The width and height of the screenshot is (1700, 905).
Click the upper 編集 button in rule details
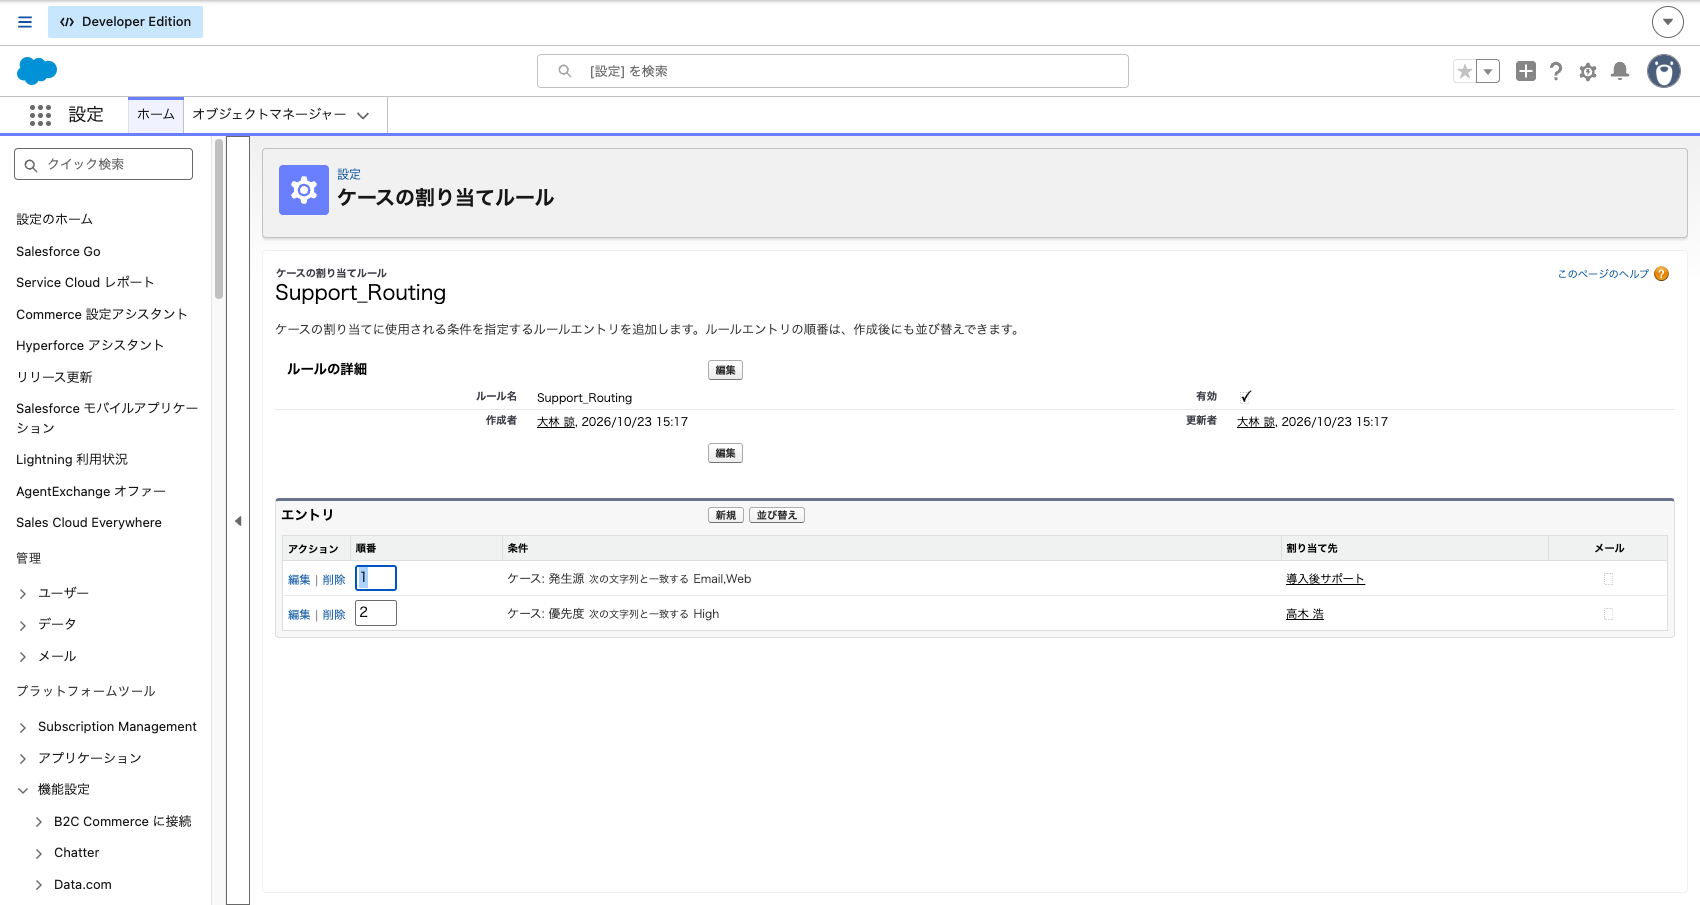point(725,370)
